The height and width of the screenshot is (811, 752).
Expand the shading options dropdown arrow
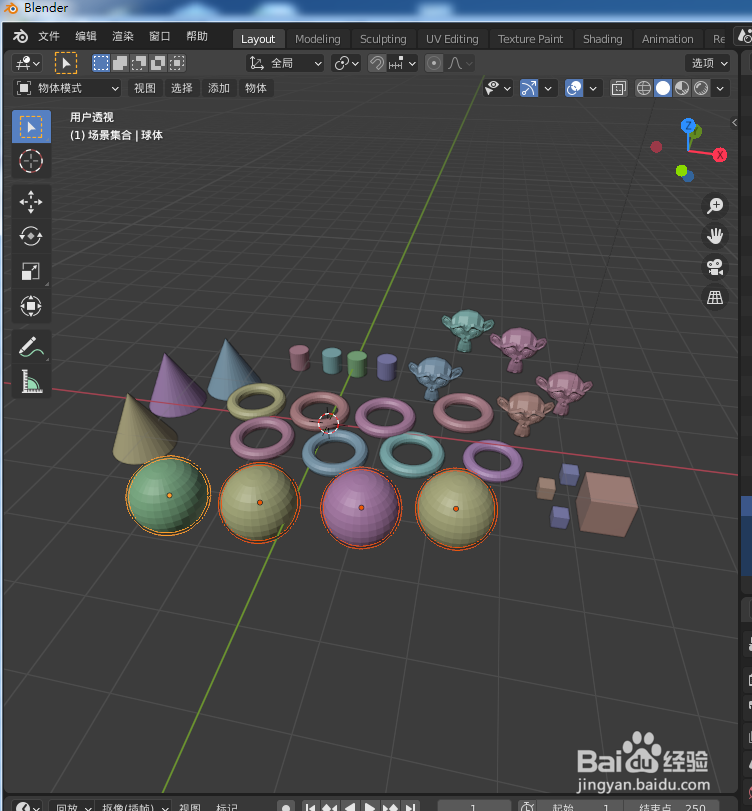[720, 88]
